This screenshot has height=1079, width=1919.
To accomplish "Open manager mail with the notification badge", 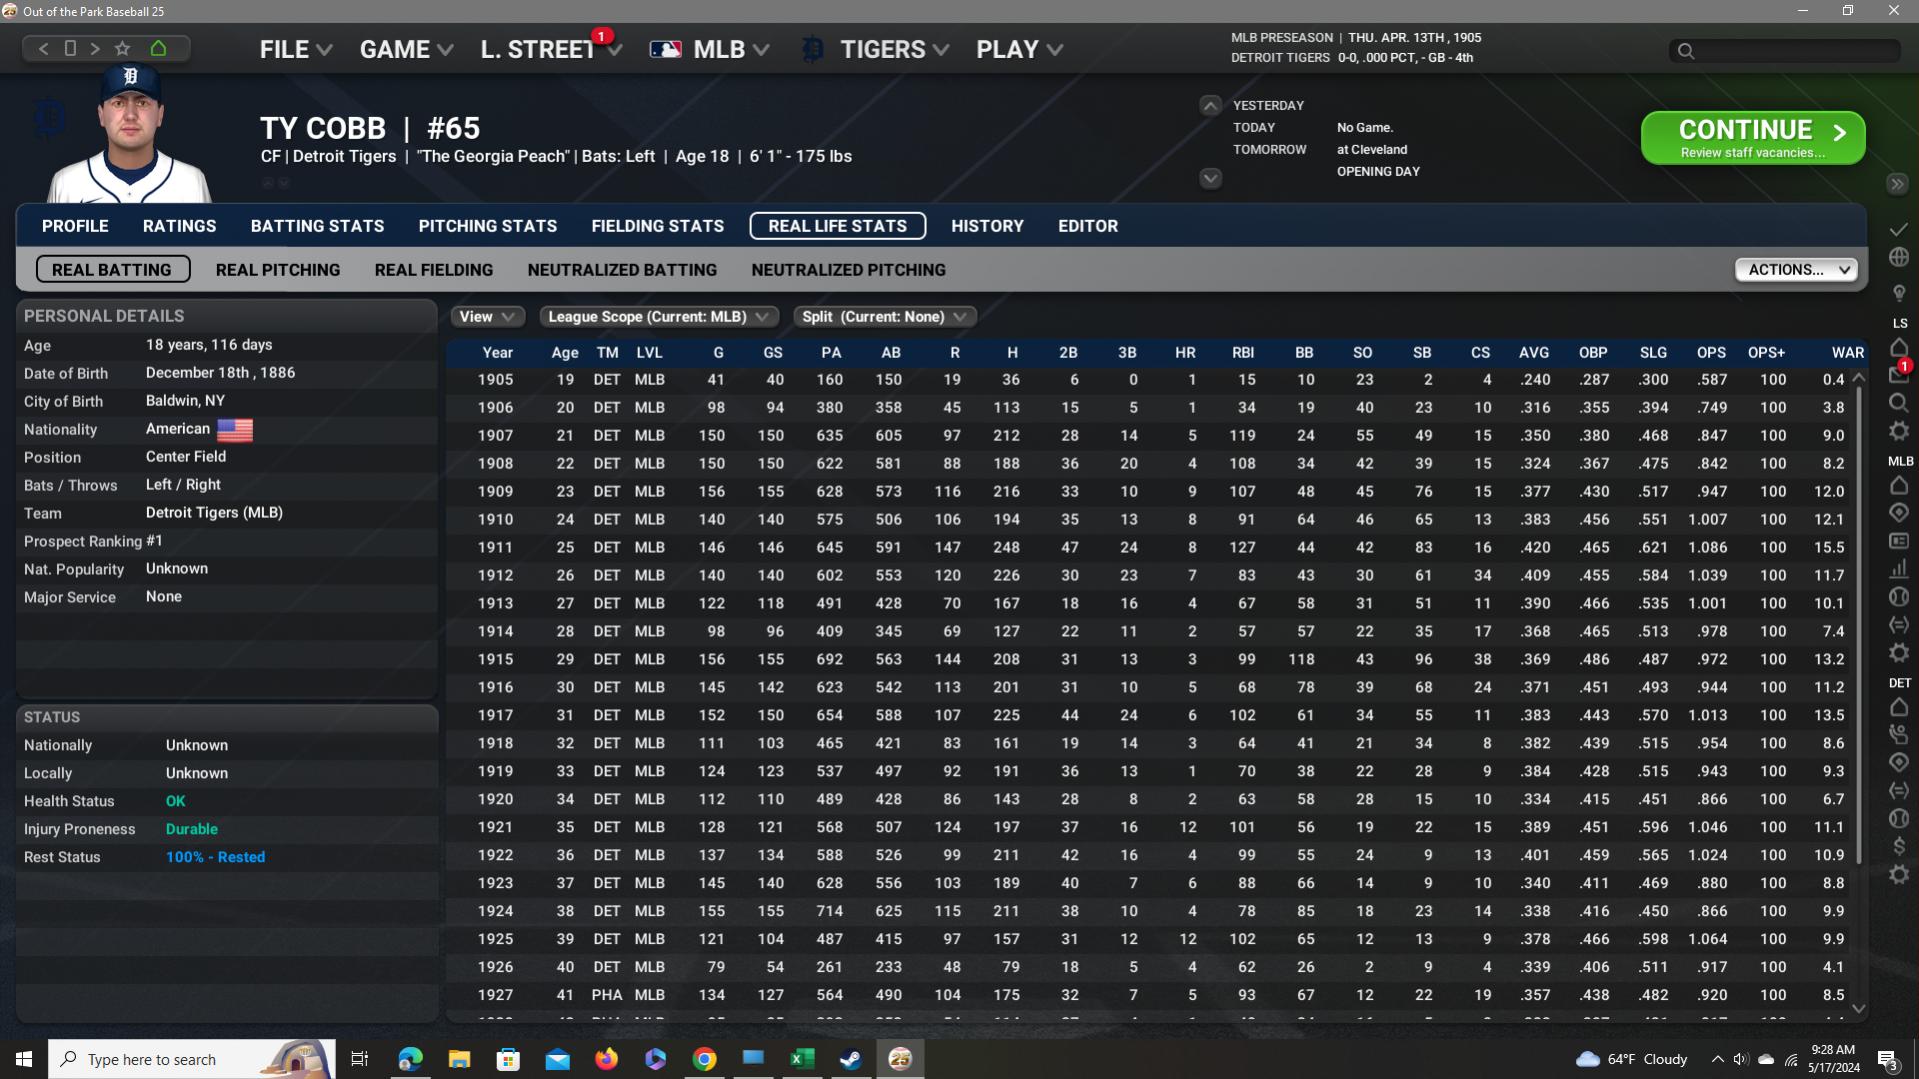I will [x=1899, y=374].
